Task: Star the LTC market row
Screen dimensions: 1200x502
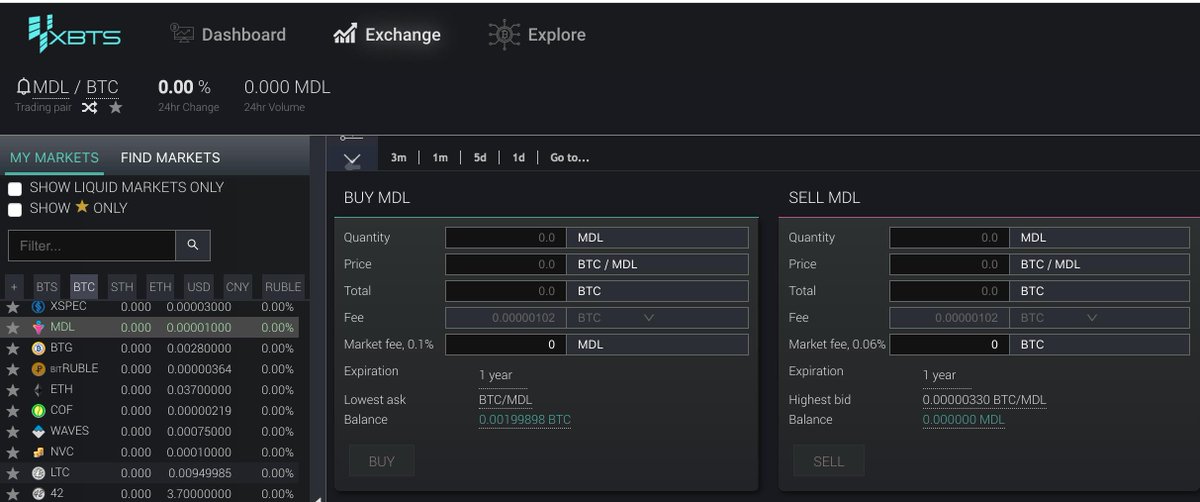Action: (13, 473)
